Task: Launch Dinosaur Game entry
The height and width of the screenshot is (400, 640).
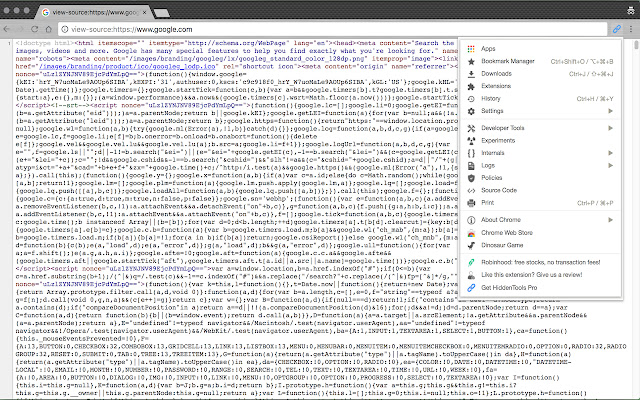Action: pos(540,245)
